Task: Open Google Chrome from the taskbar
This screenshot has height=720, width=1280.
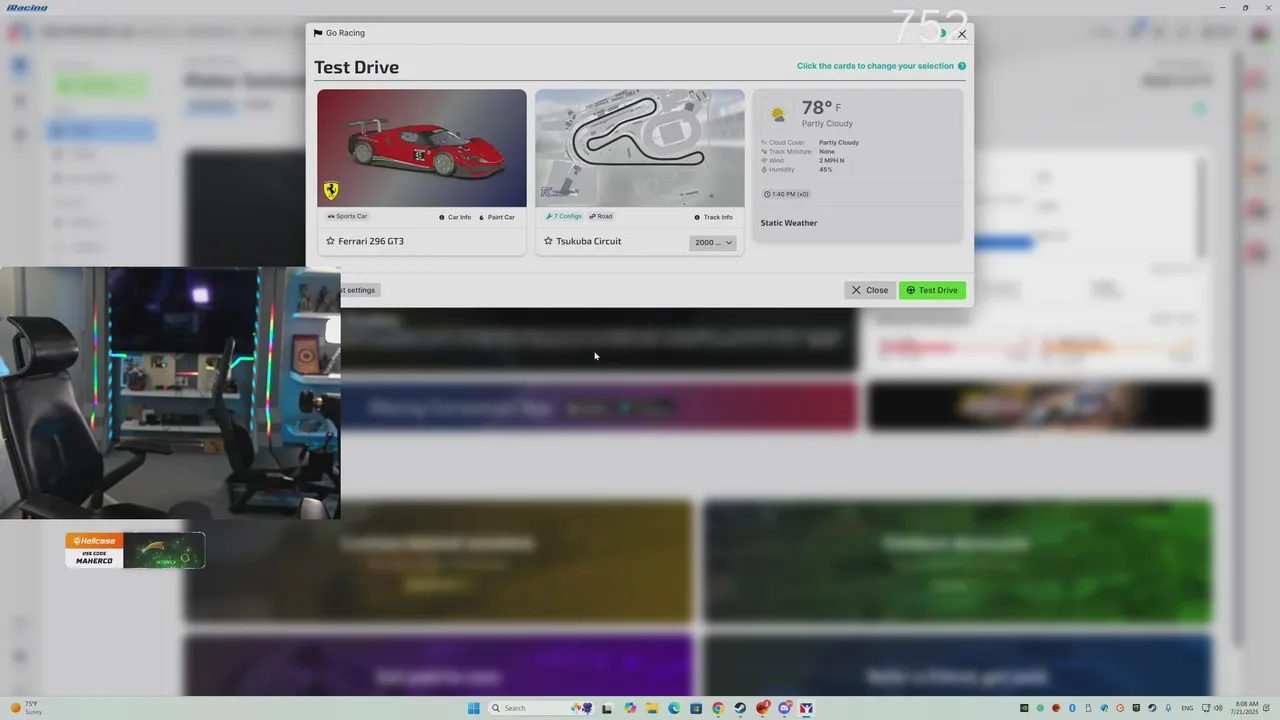Action: pyautogui.click(x=718, y=708)
